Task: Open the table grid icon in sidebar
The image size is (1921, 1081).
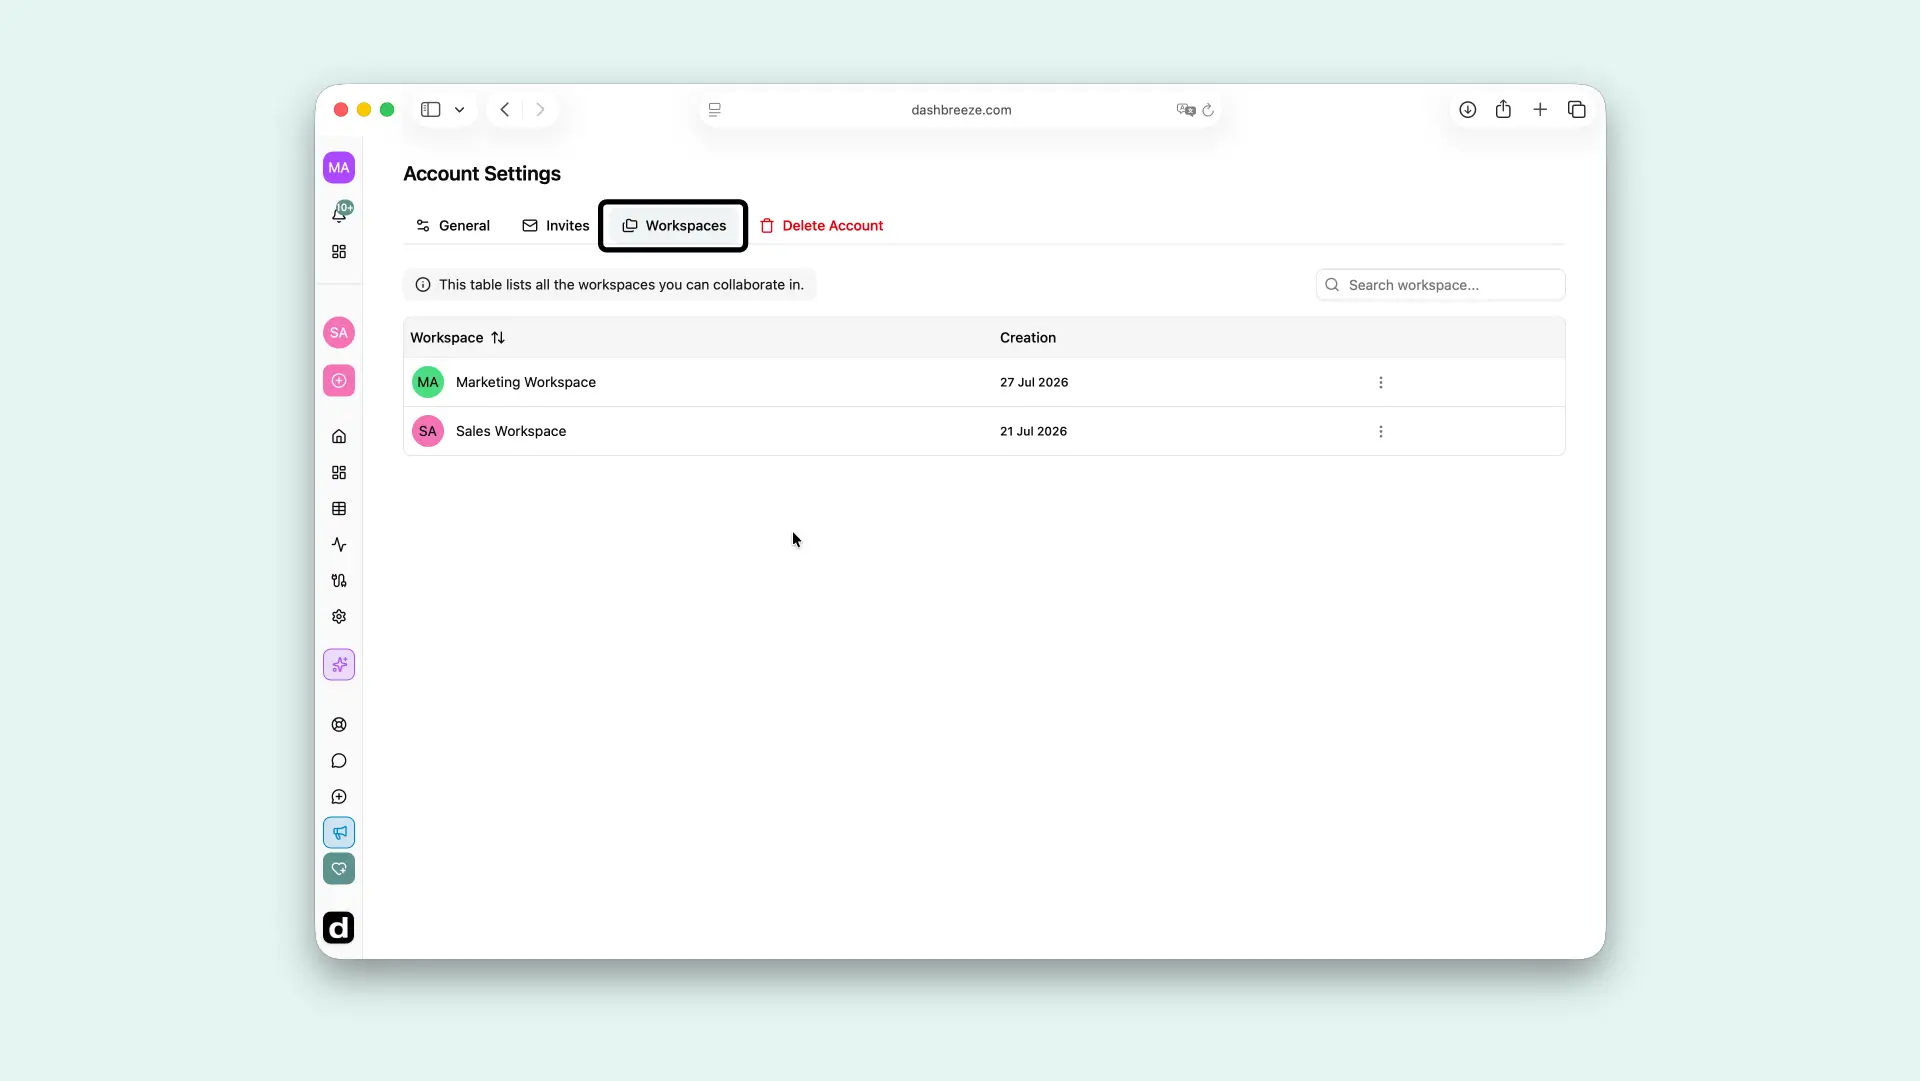Action: pyautogui.click(x=339, y=509)
